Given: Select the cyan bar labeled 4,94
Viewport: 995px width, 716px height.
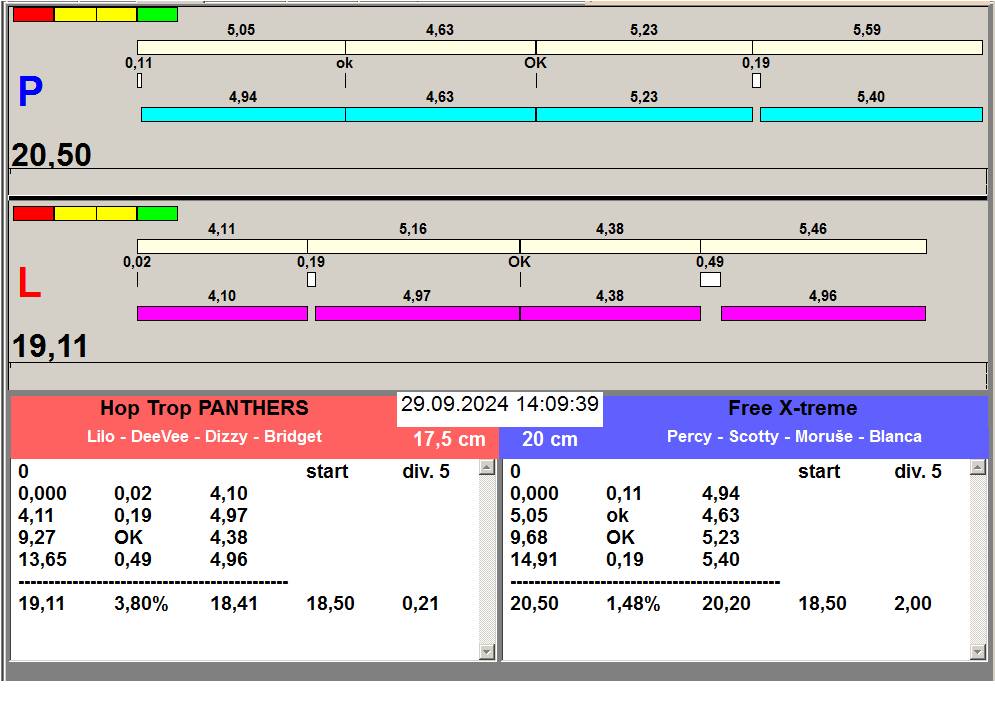Looking at the screenshot, I should pos(243,114).
